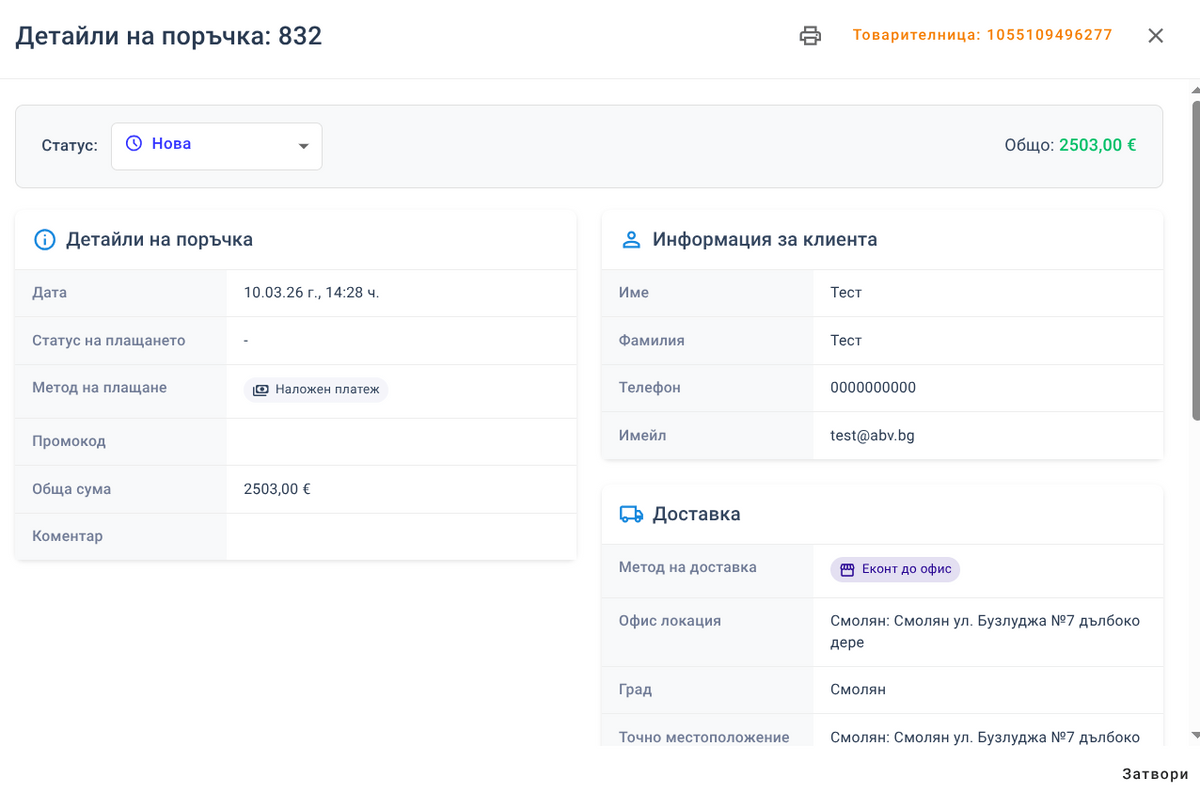Select the Наложен платеж payment chip
The height and width of the screenshot is (797, 1200).
click(x=316, y=390)
